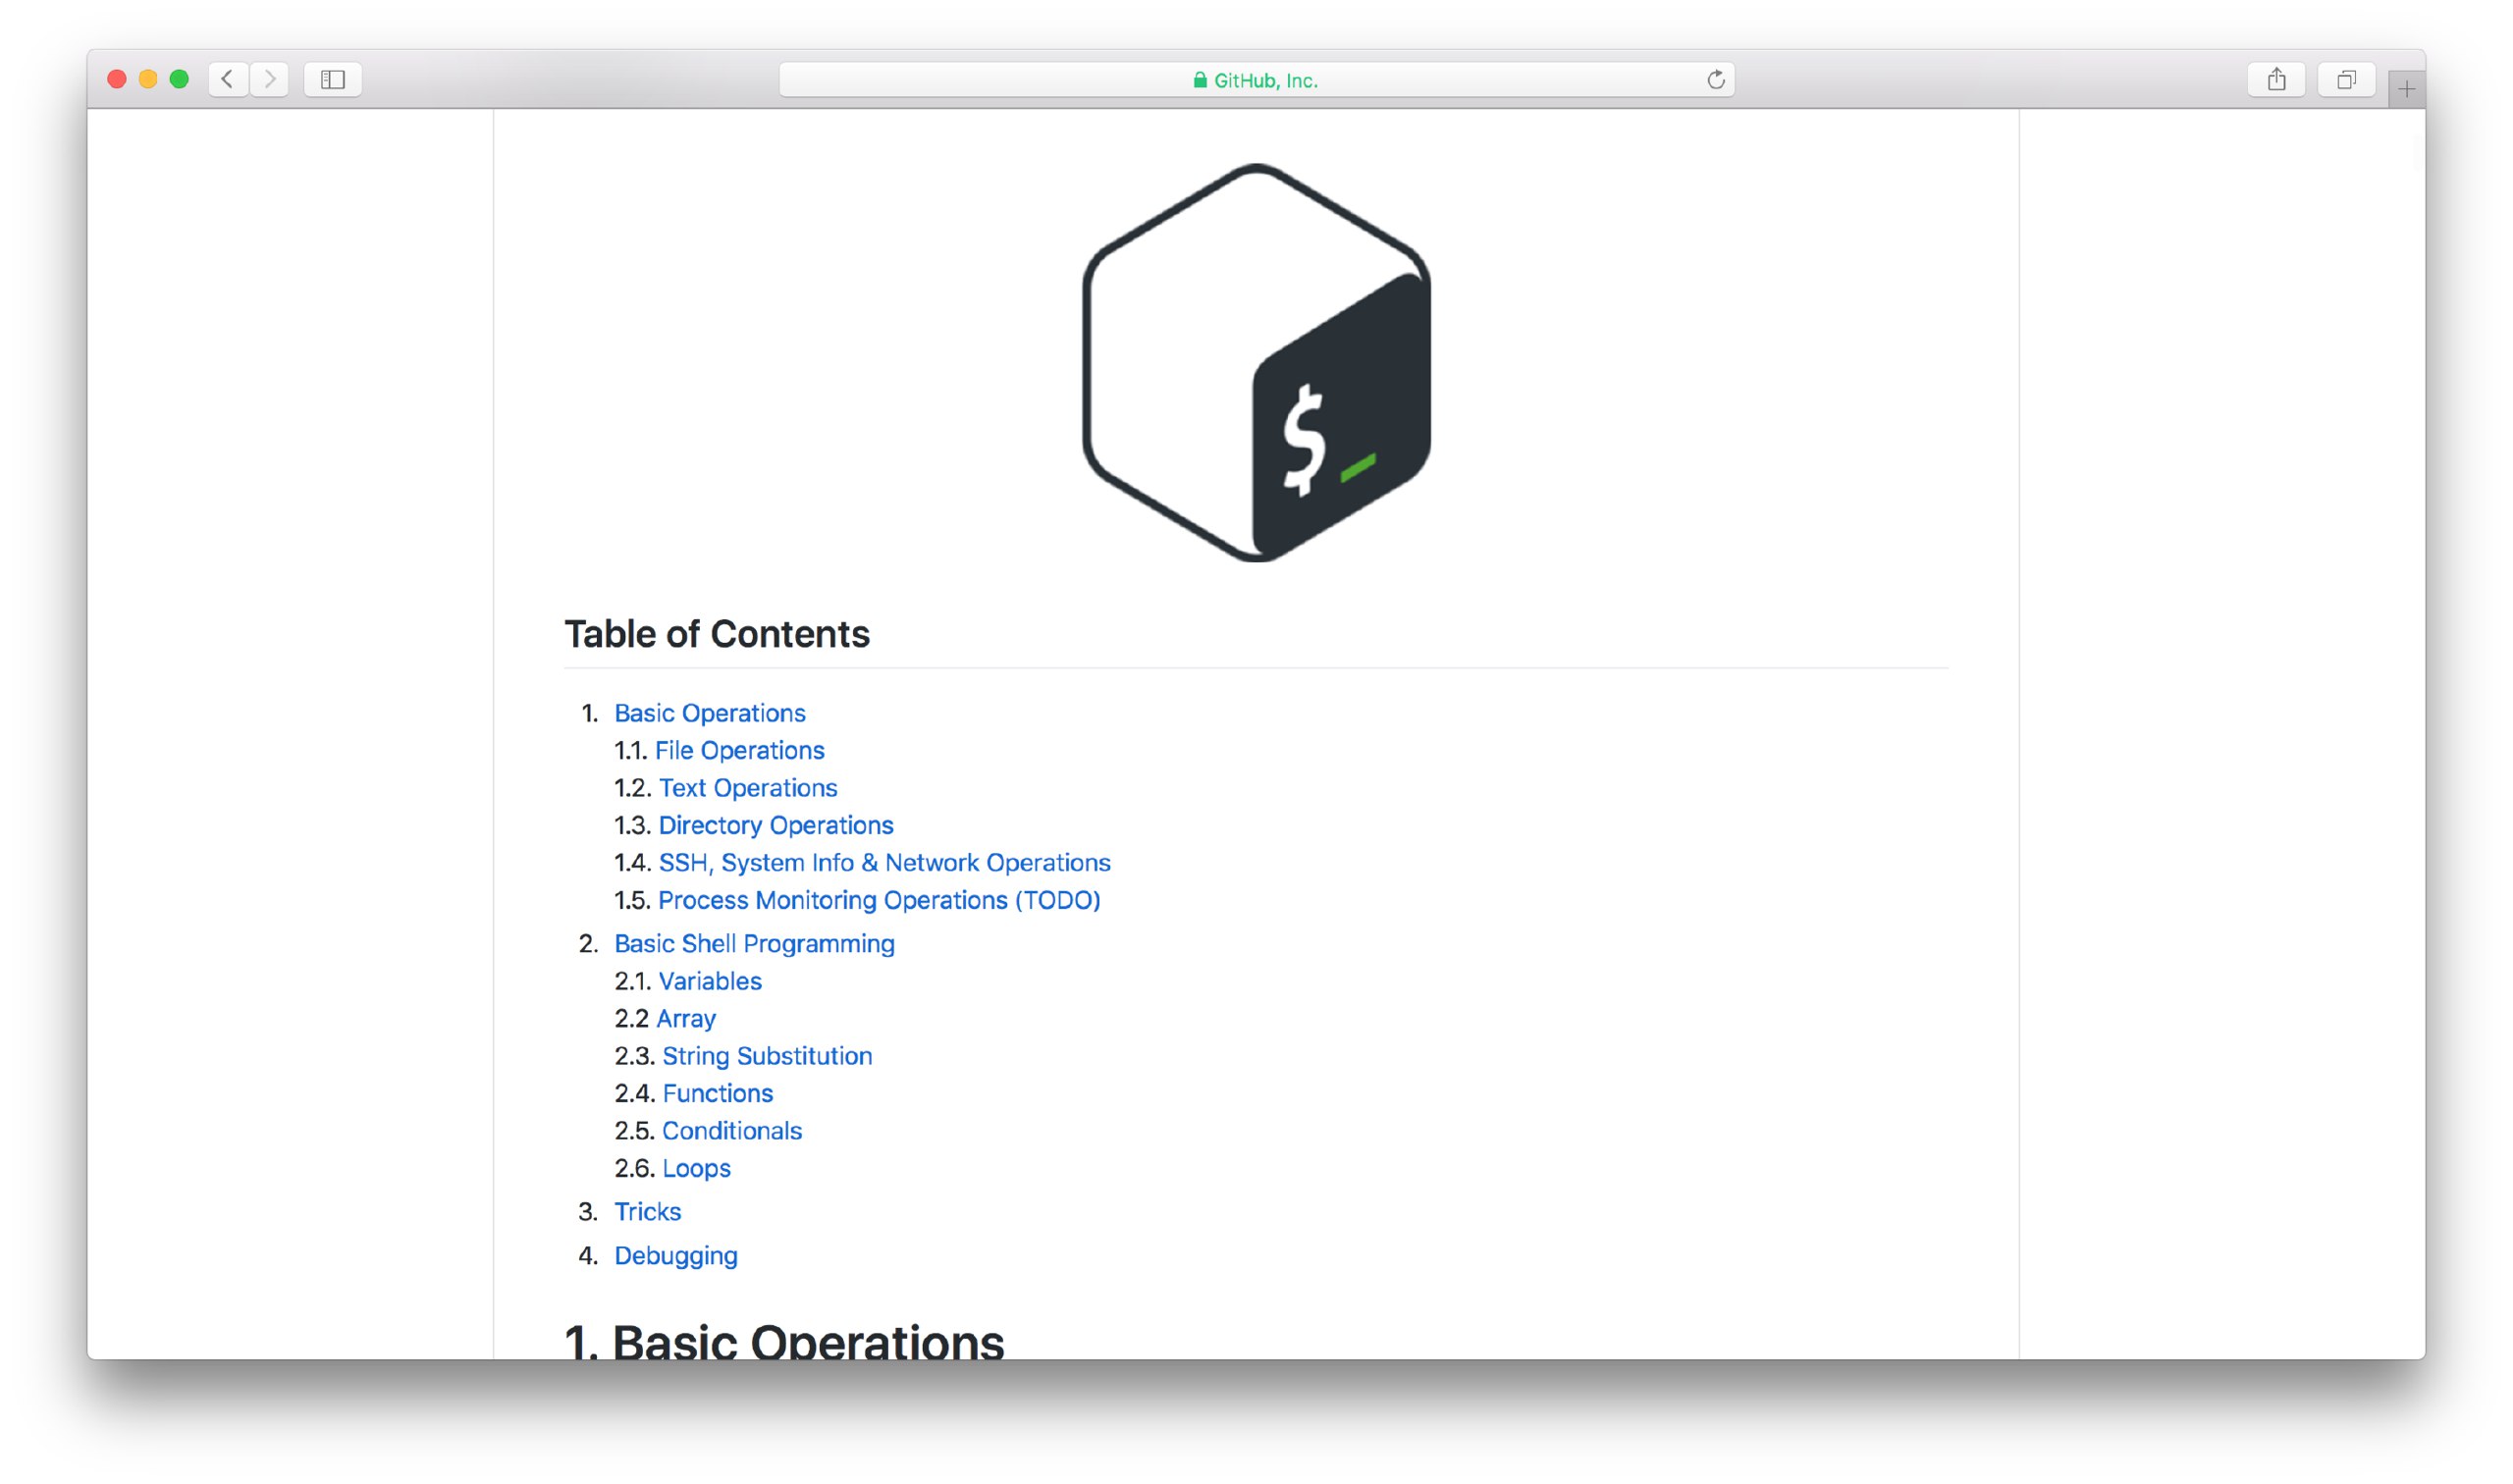2513x1484 pixels.
Task: Jump to the Array section
Action: pyautogui.click(x=686, y=1018)
